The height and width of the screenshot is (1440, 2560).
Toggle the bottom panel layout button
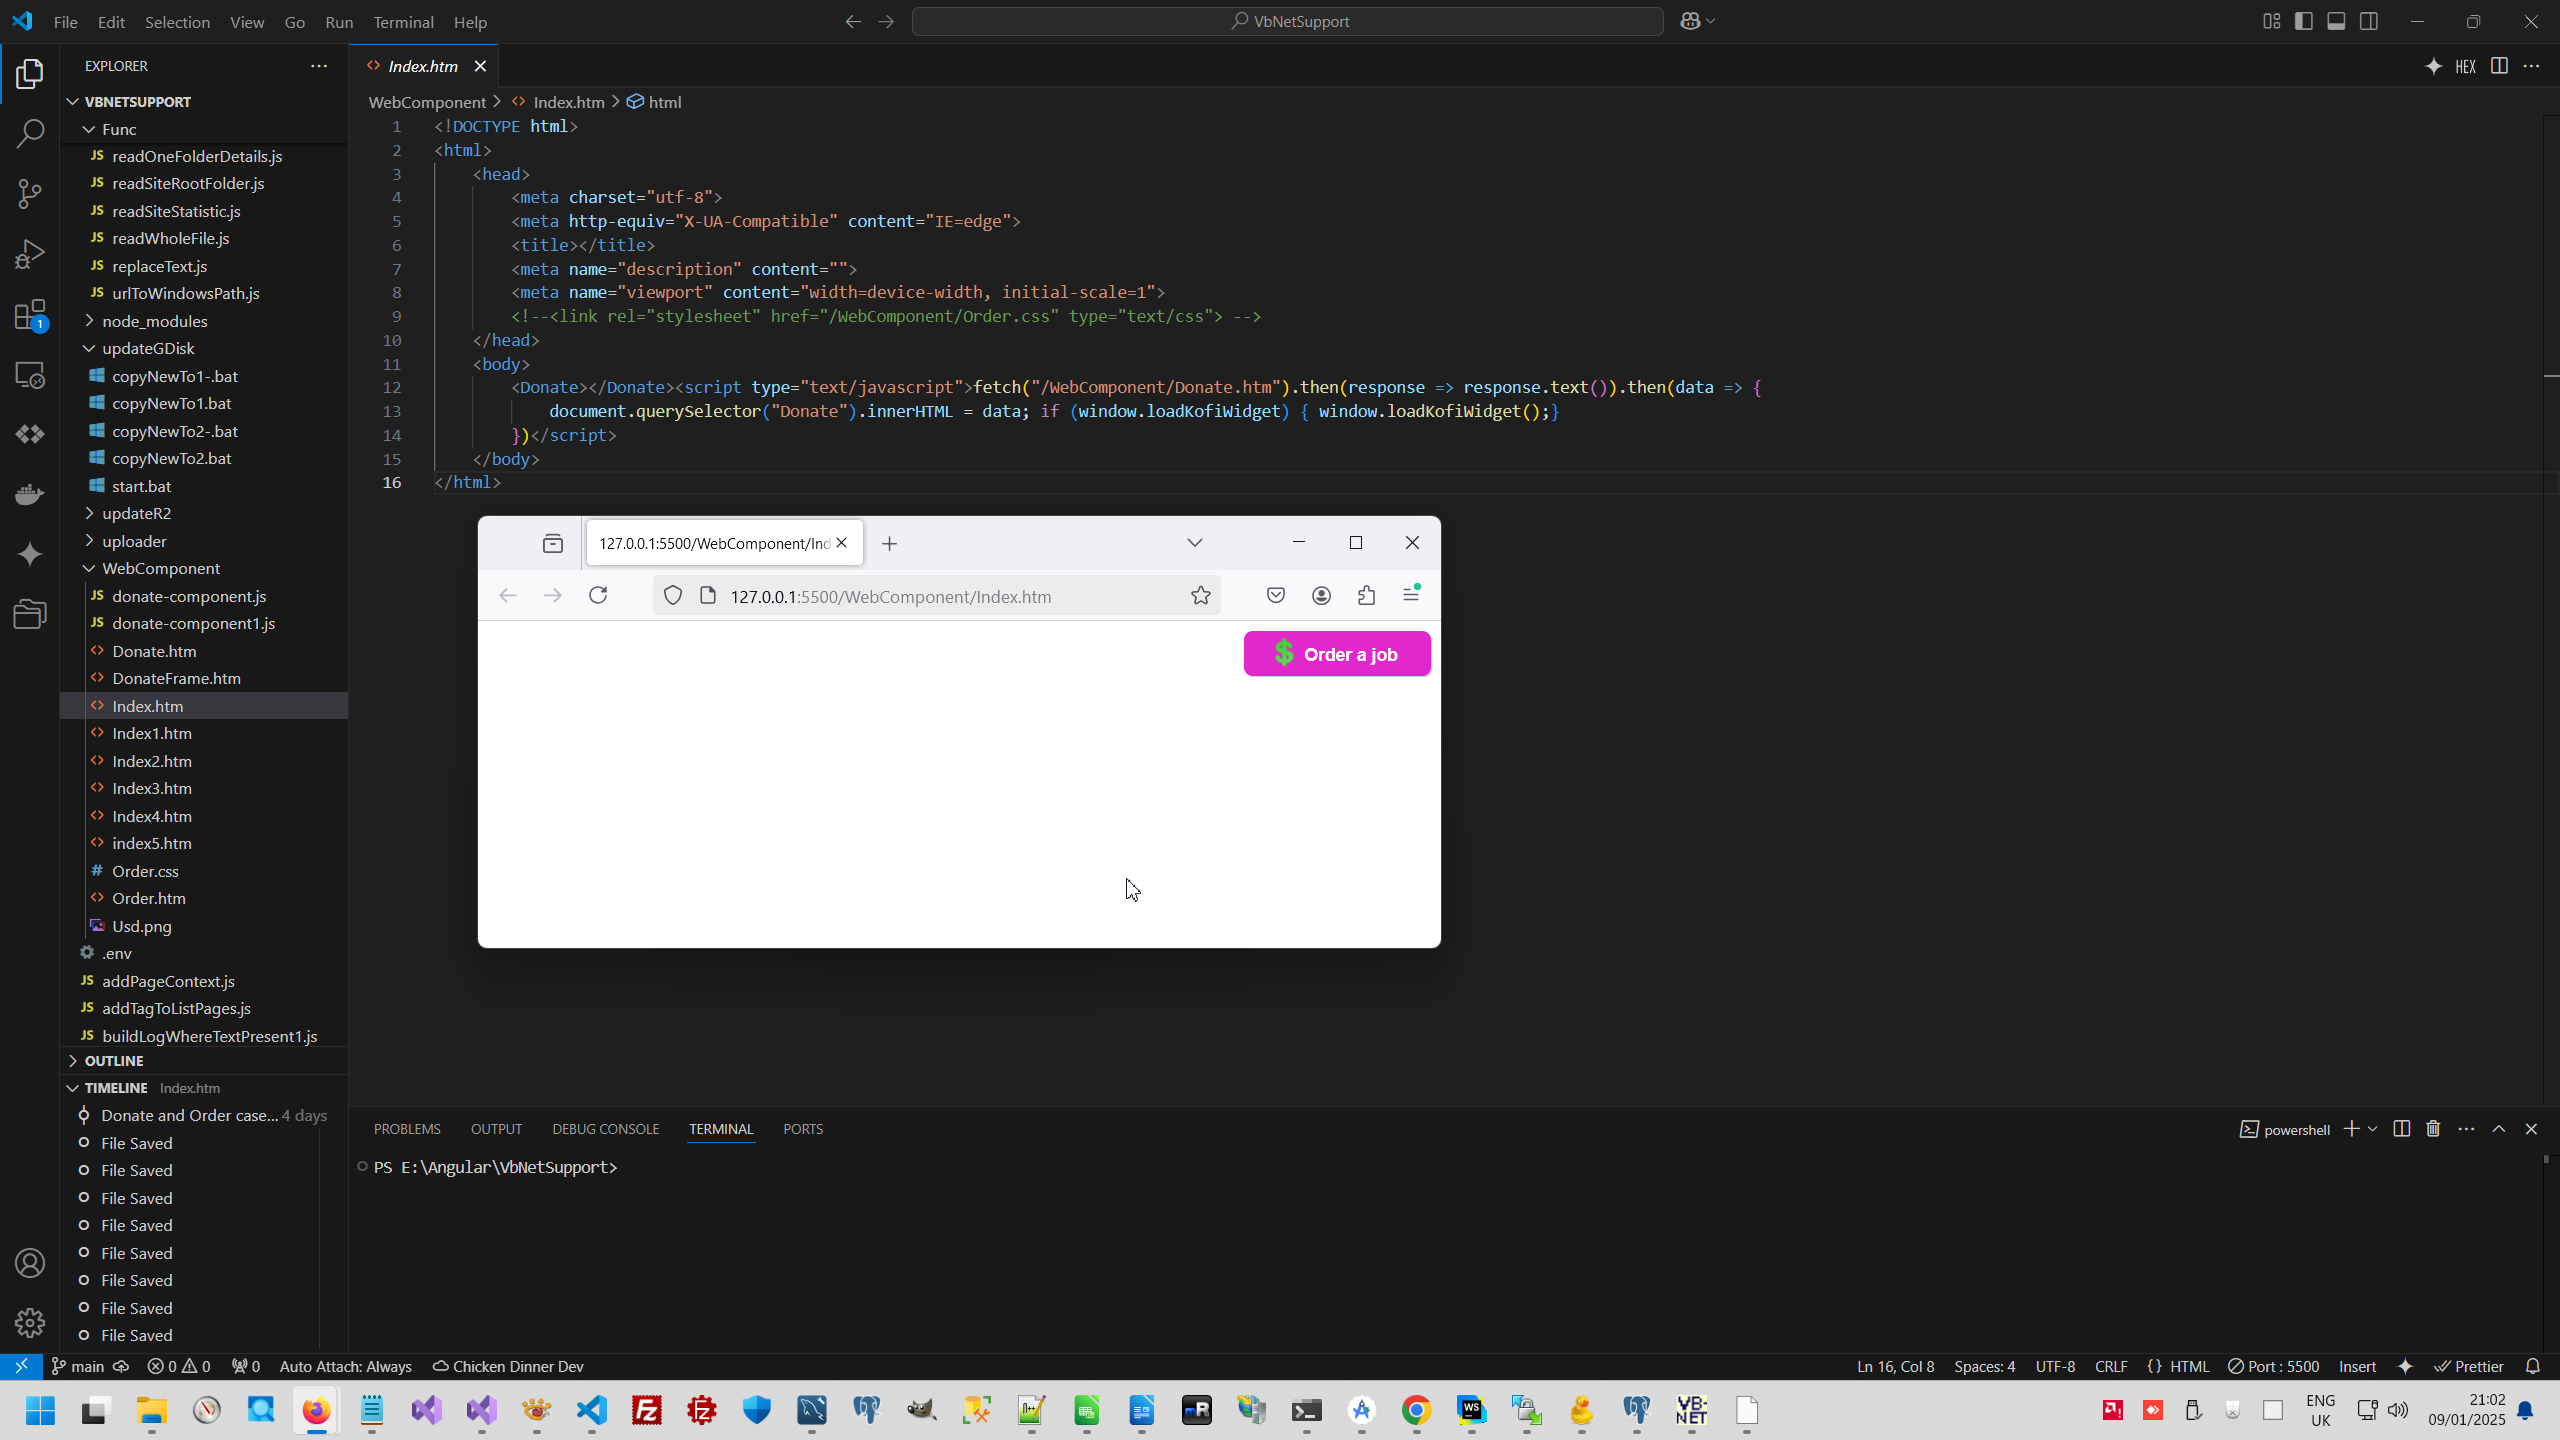pos(2336,21)
